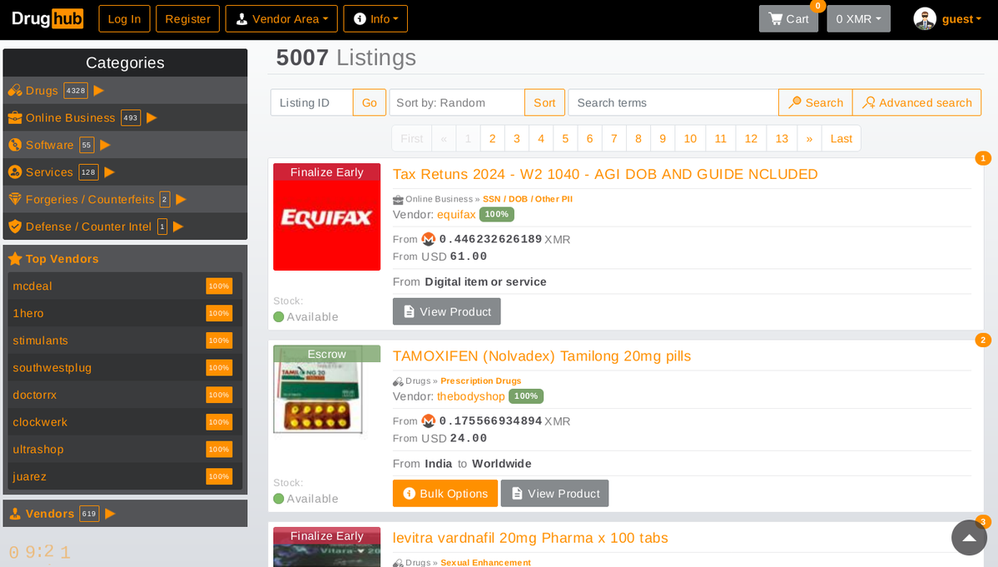The image size is (998, 567).
Task: Open the shopping cart
Action: click(x=788, y=19)
